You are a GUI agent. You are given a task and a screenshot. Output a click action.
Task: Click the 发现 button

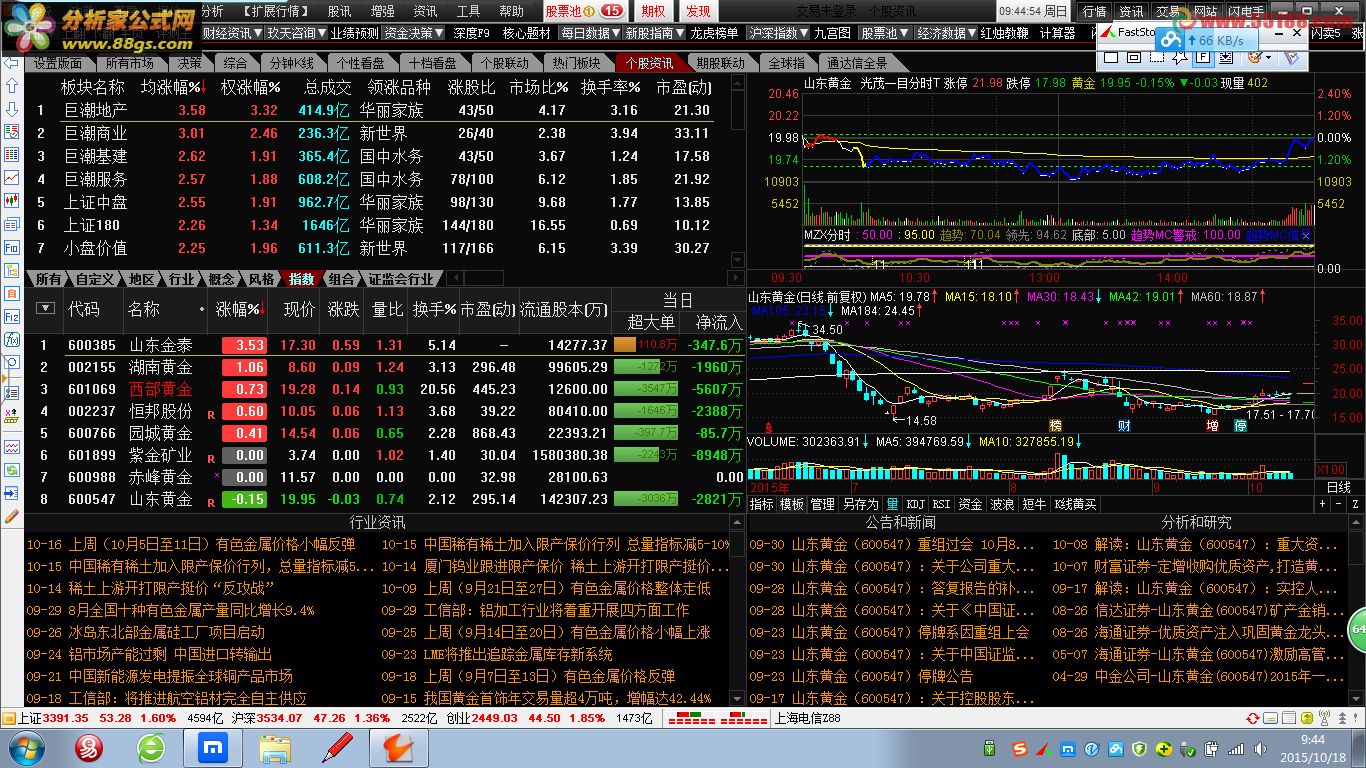(x=698, y=11)
